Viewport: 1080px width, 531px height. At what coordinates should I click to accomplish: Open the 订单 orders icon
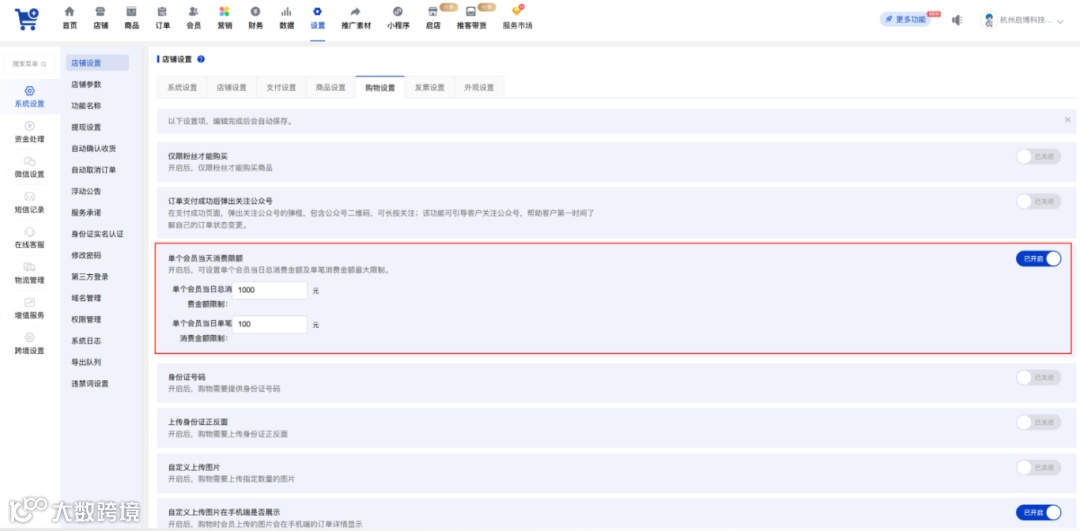[163, 12]
